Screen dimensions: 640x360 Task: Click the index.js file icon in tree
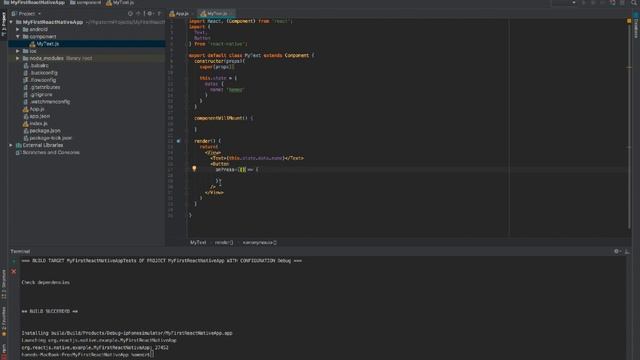(x=26, y=123)
